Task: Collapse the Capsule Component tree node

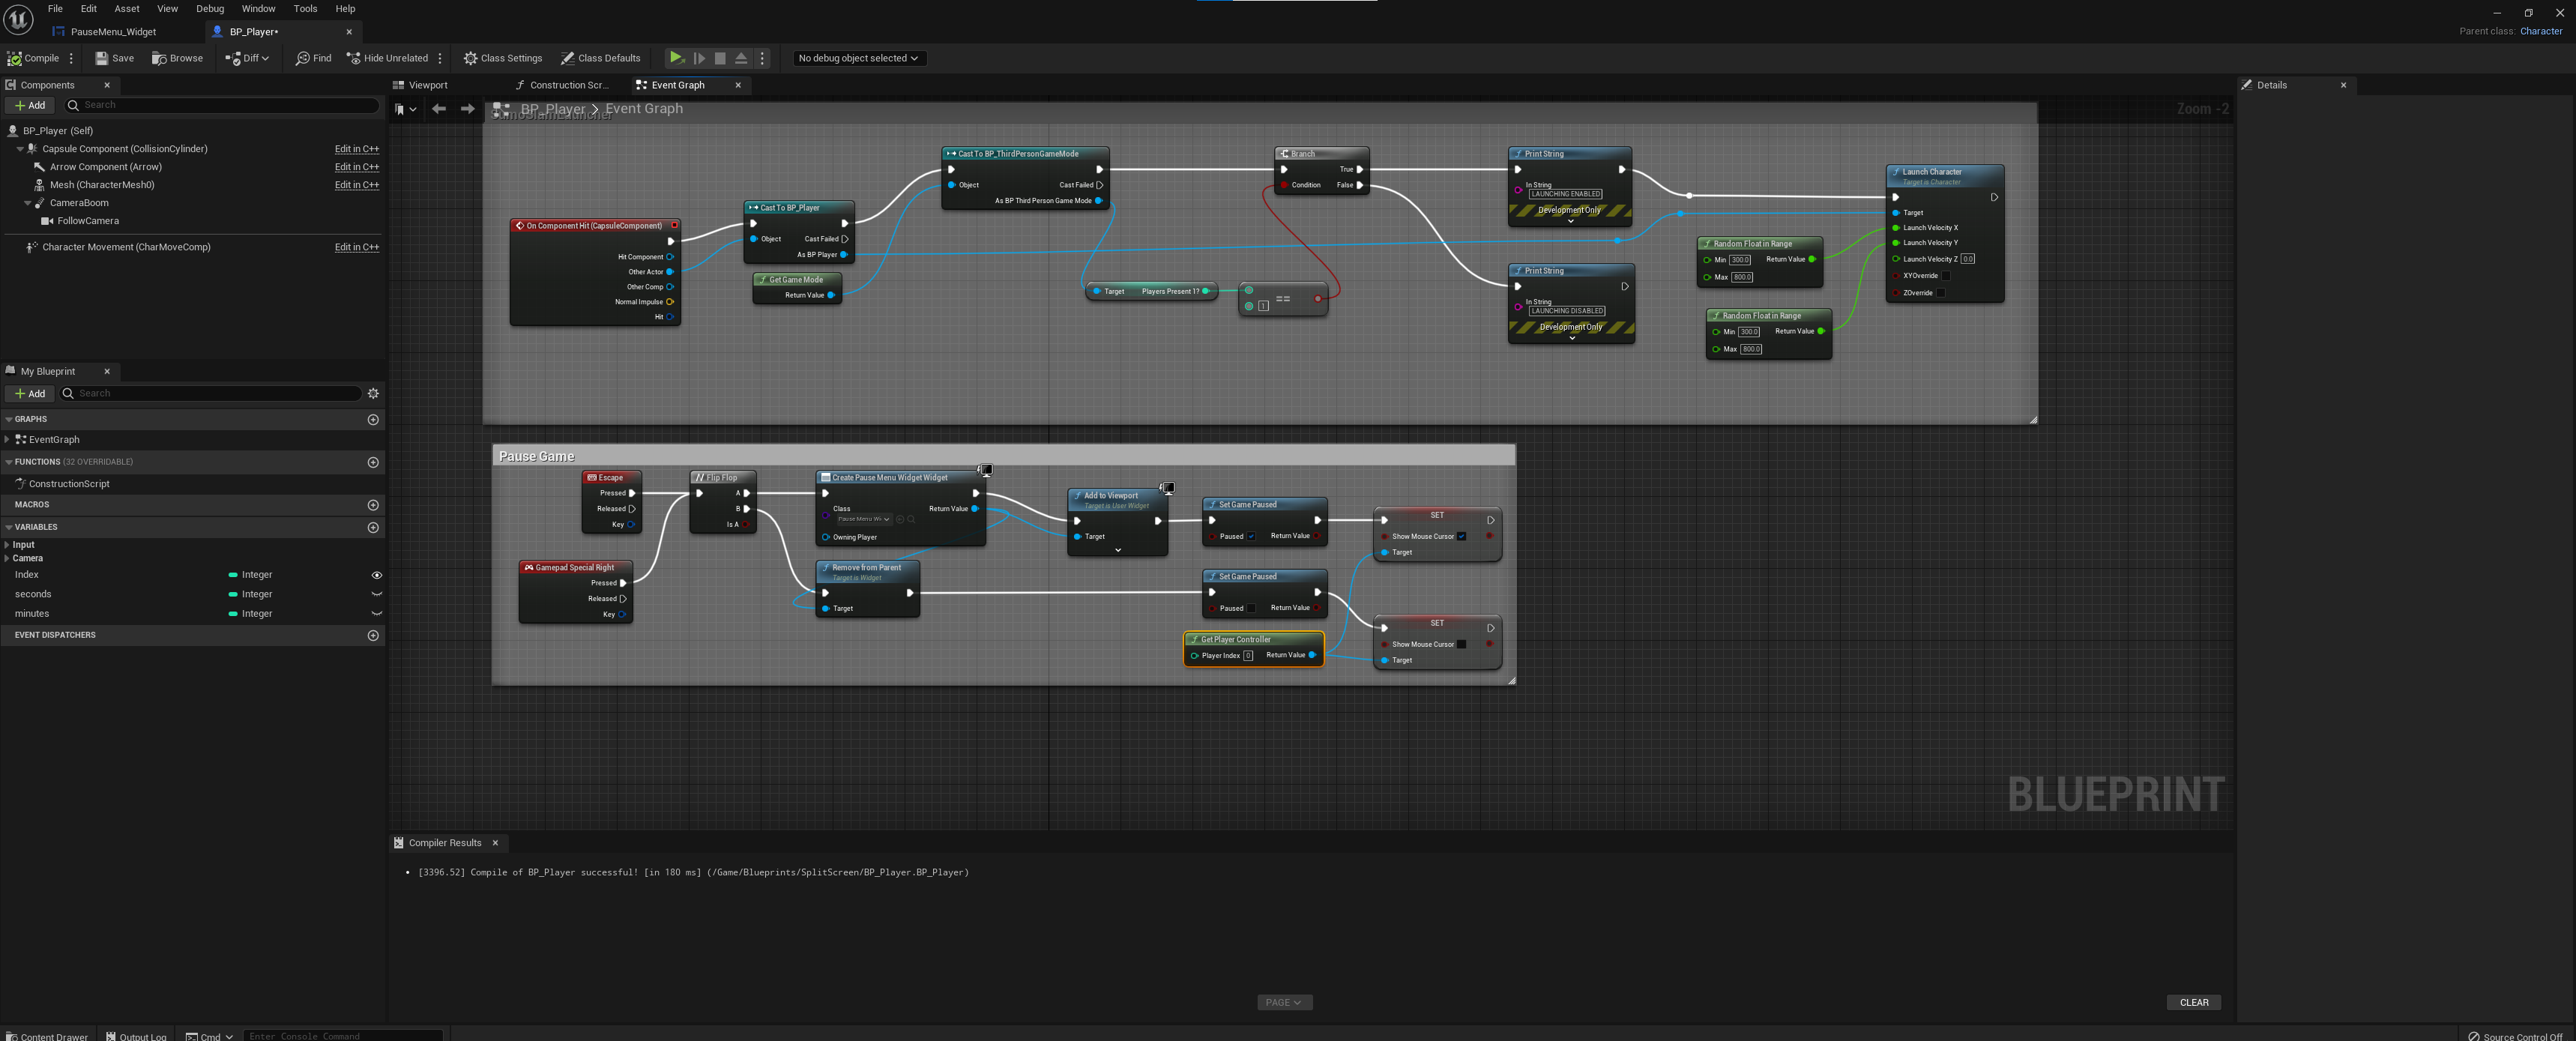Action: coord(20,149)
